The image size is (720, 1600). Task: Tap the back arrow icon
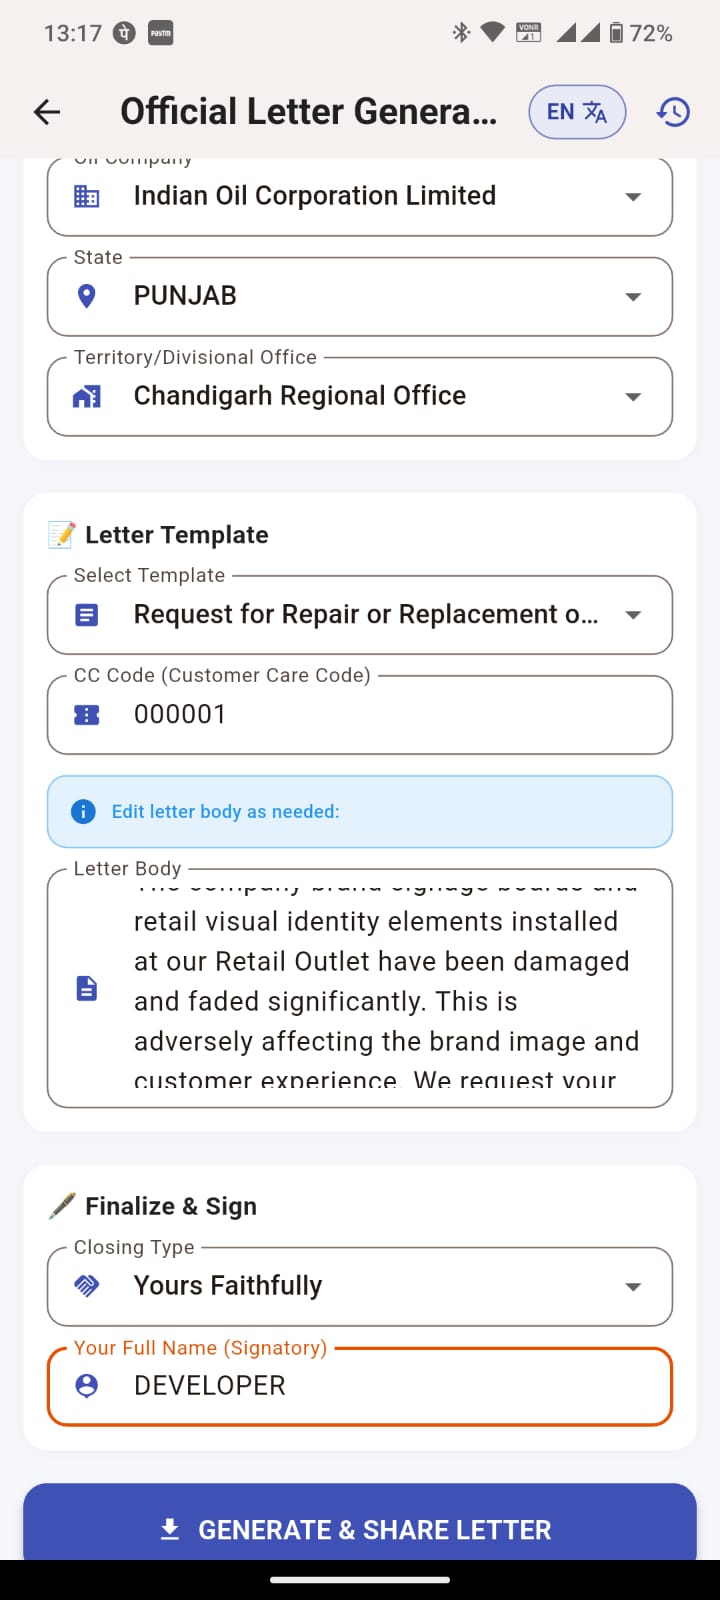47,112
